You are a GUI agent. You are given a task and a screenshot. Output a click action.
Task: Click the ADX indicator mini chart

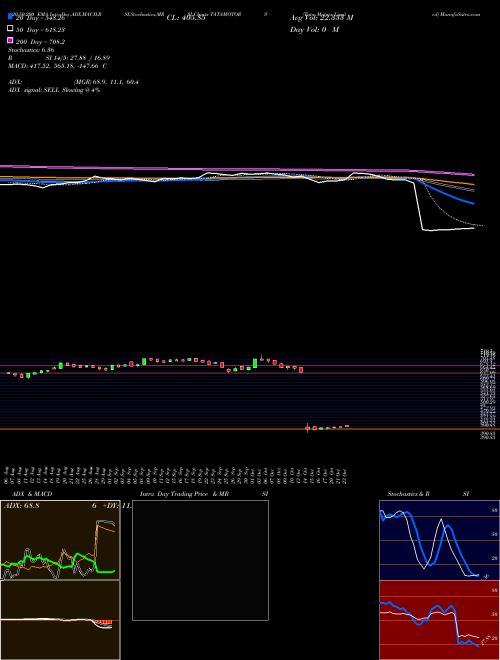click(60, 540)
